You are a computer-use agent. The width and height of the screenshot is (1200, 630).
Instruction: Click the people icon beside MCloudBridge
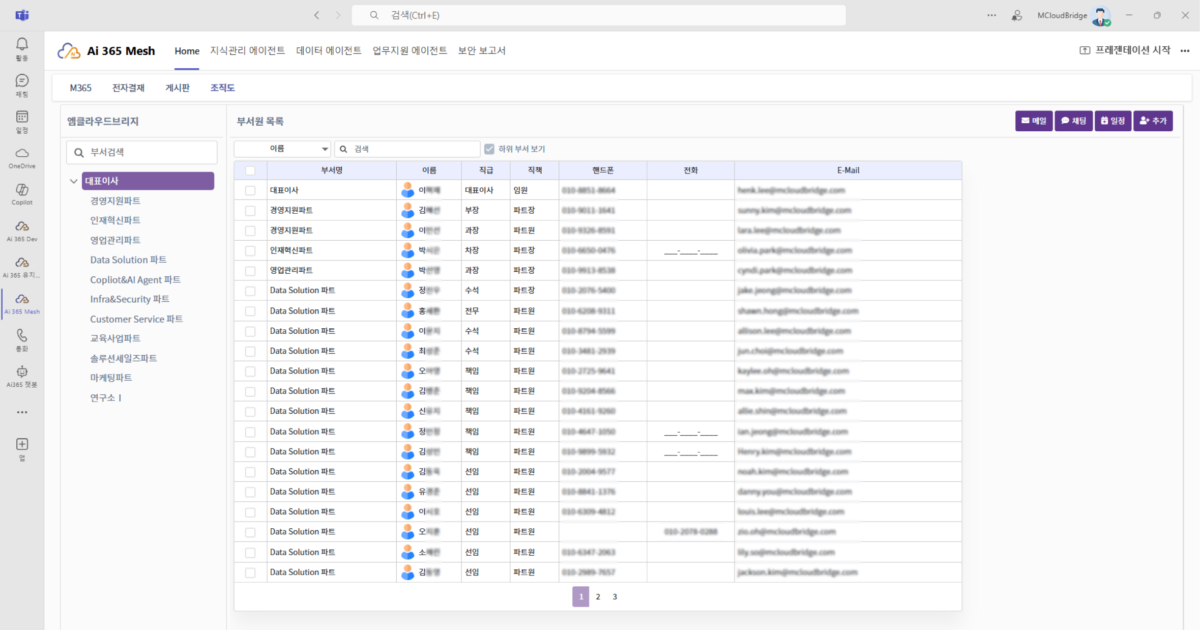coord(1017,15)
